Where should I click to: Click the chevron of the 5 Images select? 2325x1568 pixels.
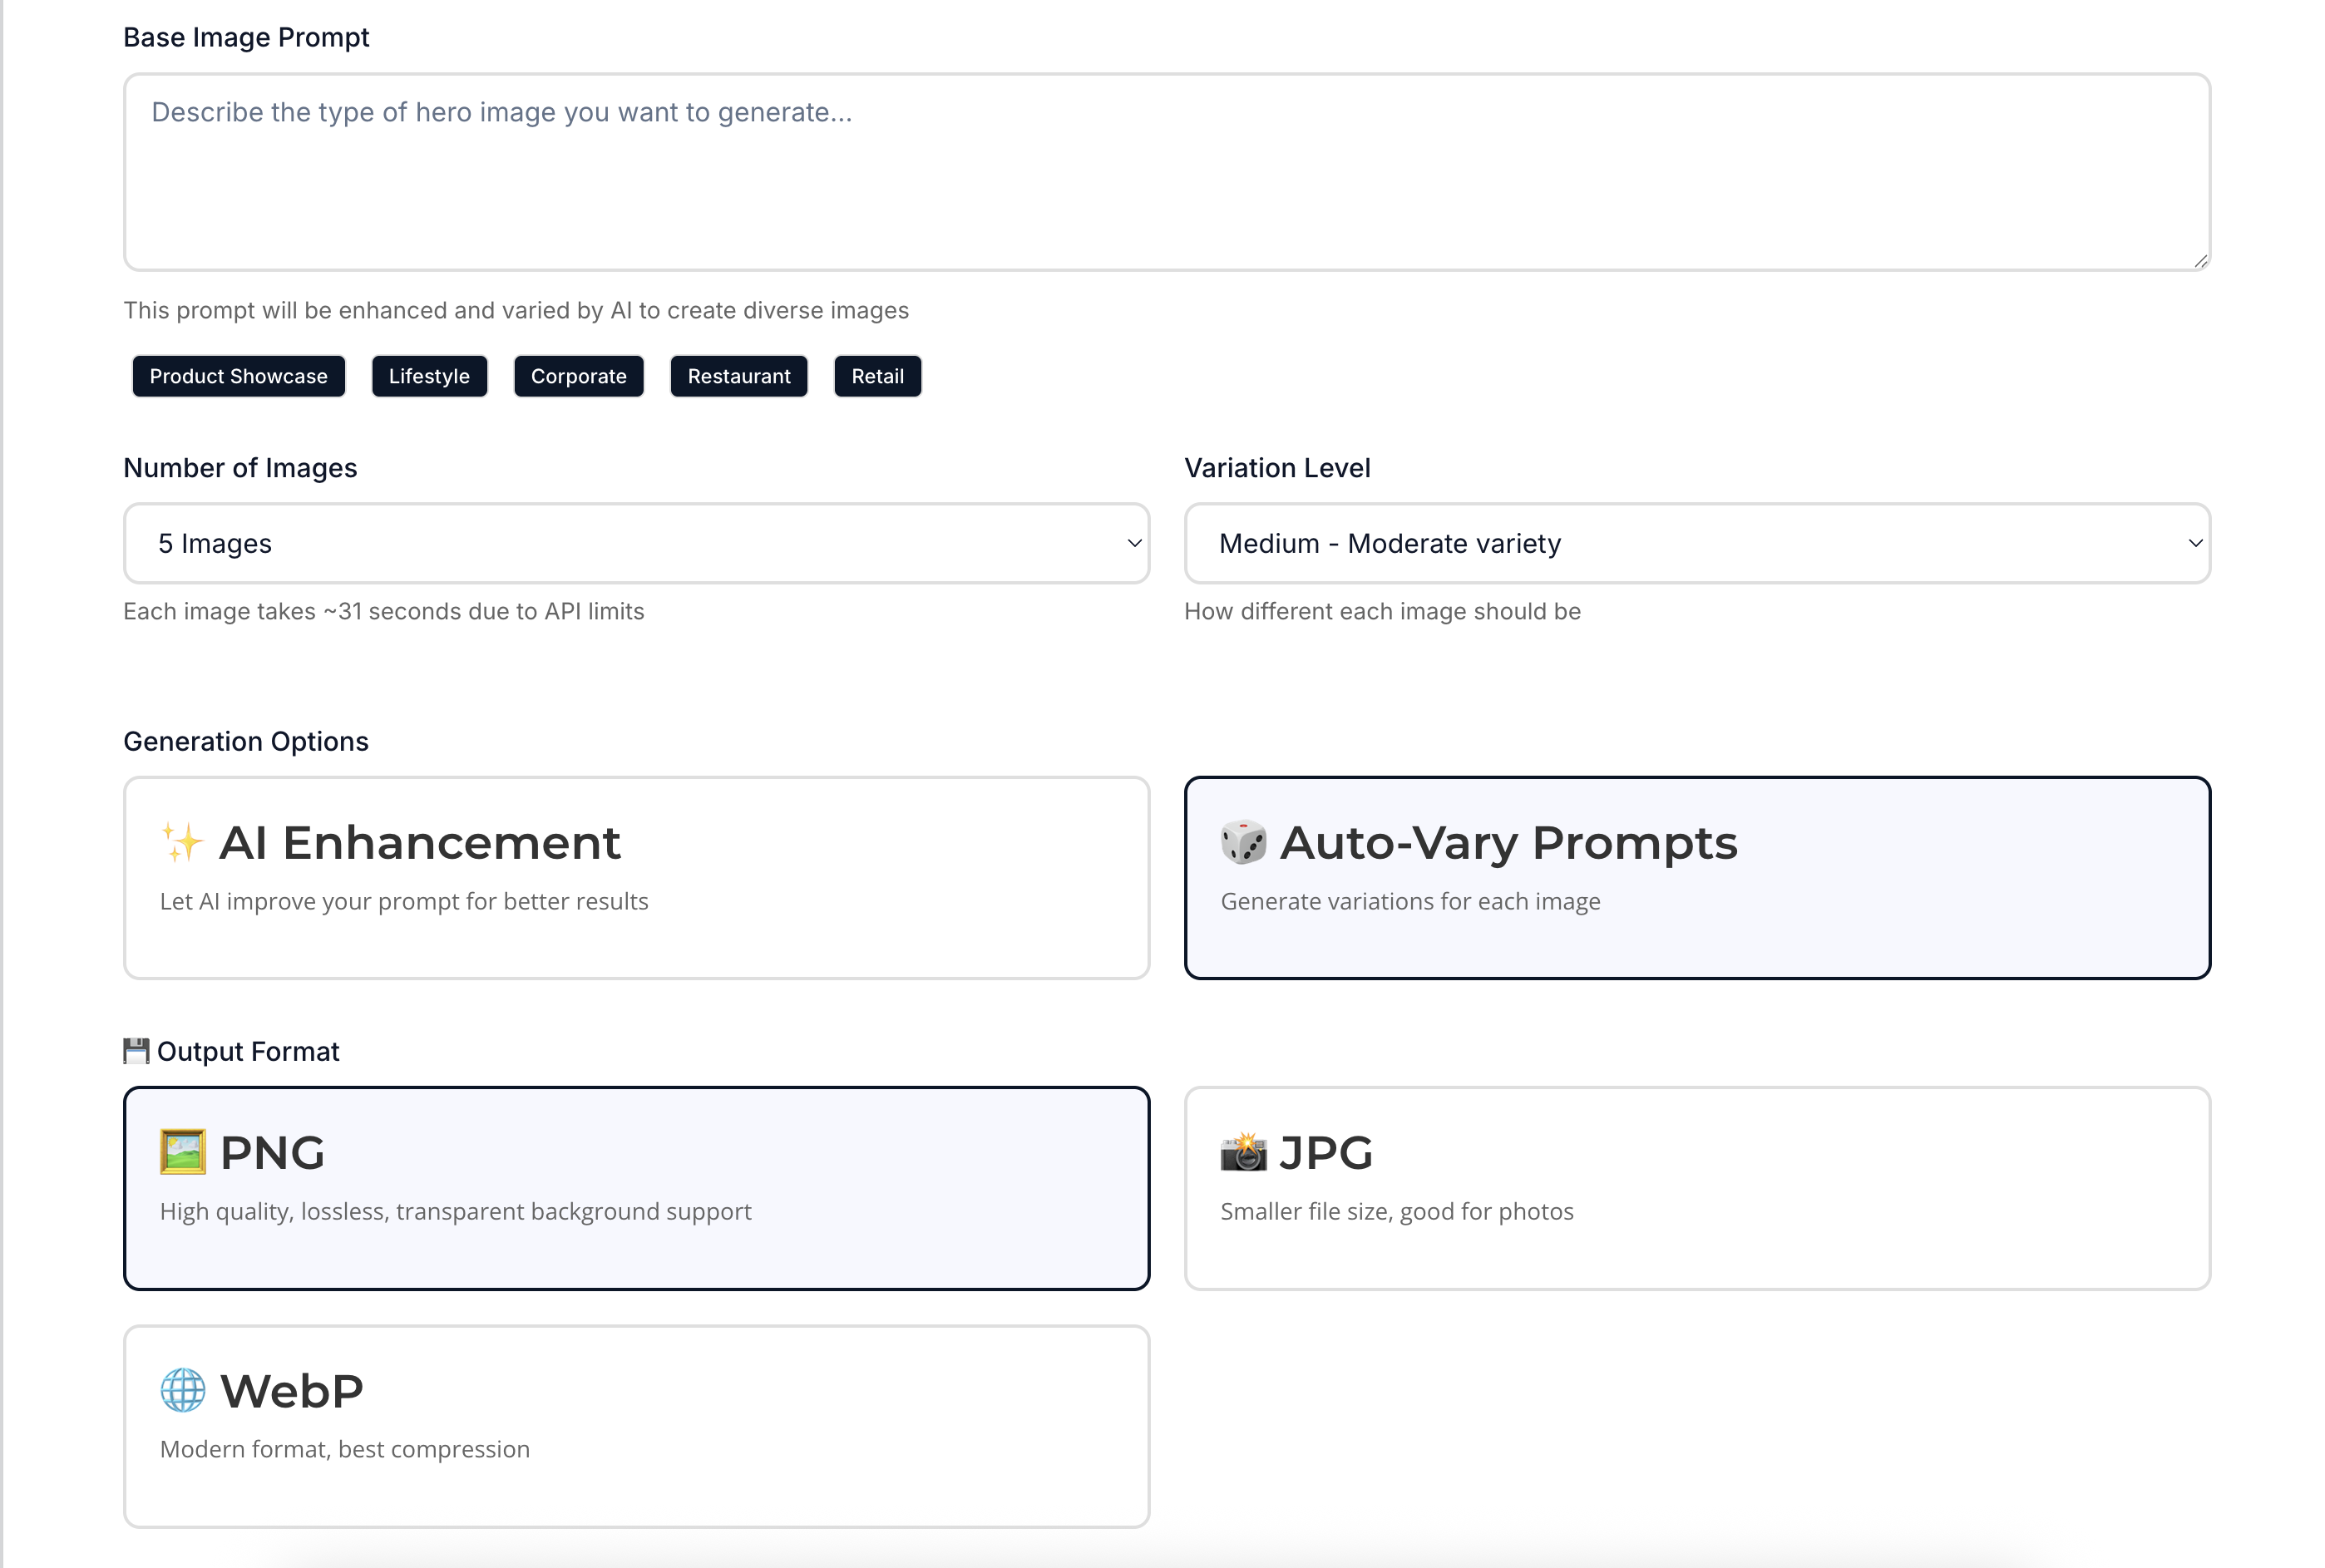[x=1134, y=543]
